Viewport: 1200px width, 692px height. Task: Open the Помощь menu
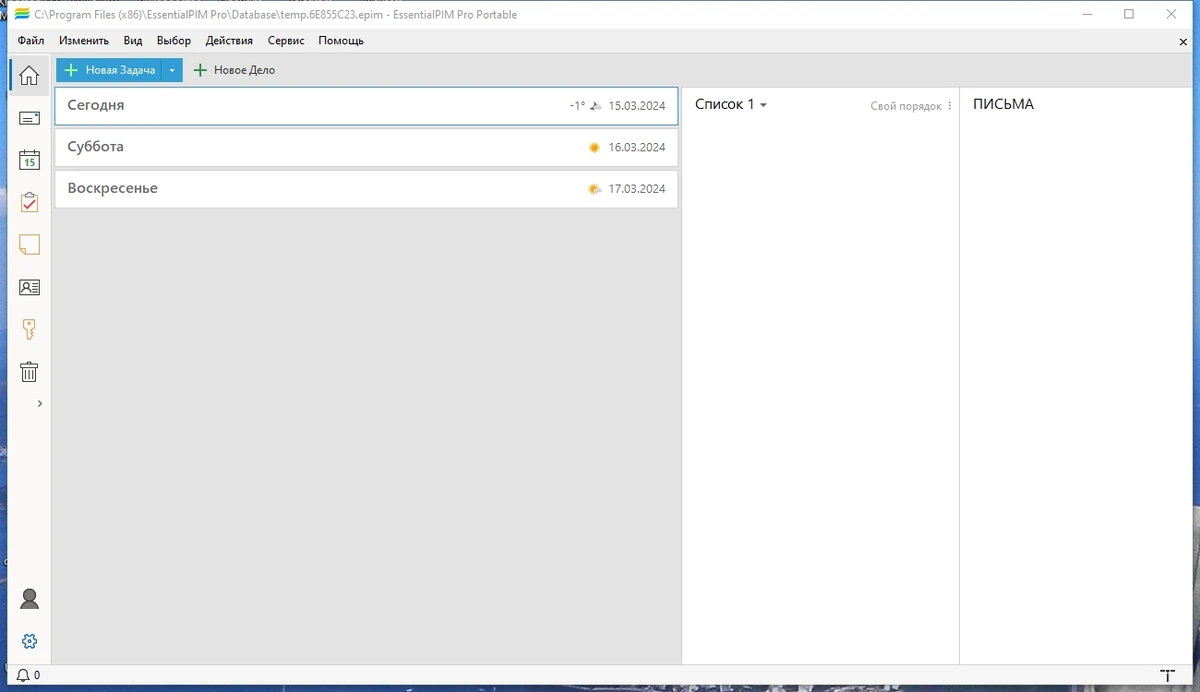tap(341, 41)
